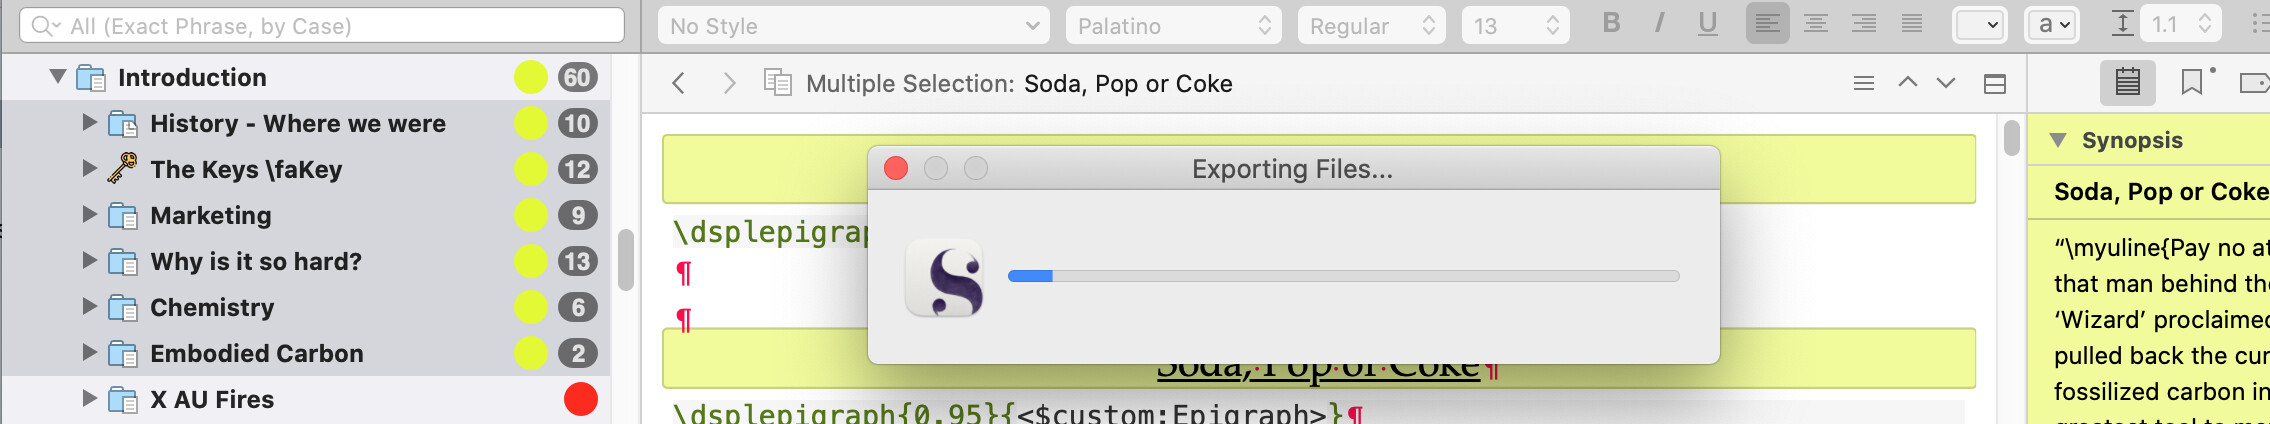Click The Keys \faKey key icon

click(x=122, y=169)
